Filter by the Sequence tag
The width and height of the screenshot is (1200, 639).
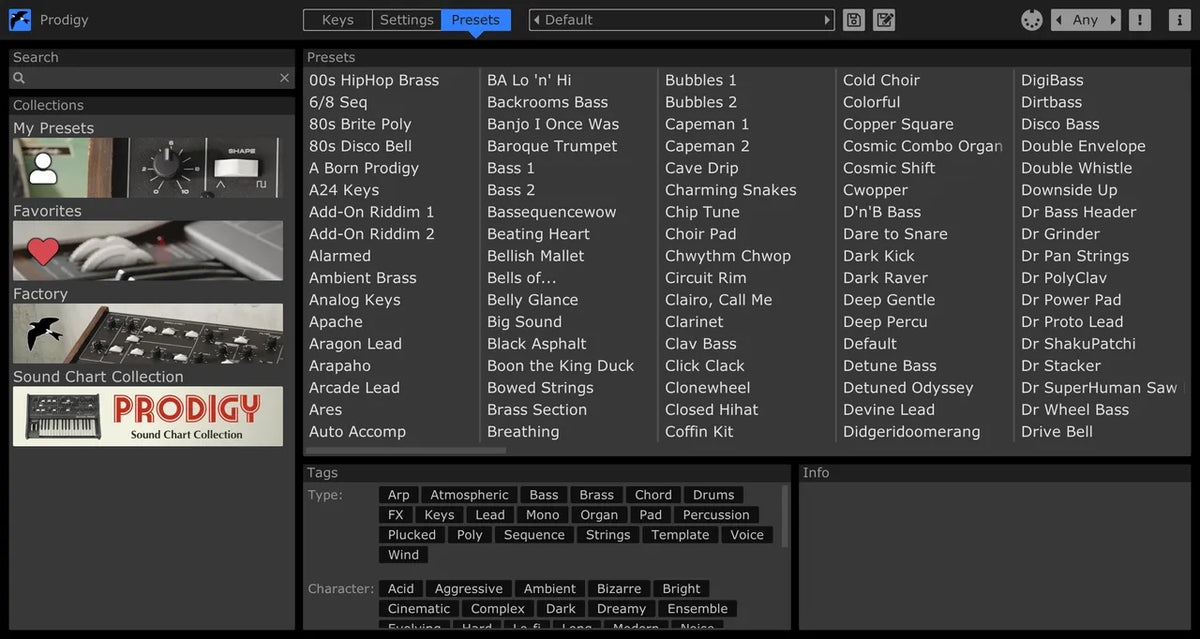pyautogui.click(x=534, y=535)
